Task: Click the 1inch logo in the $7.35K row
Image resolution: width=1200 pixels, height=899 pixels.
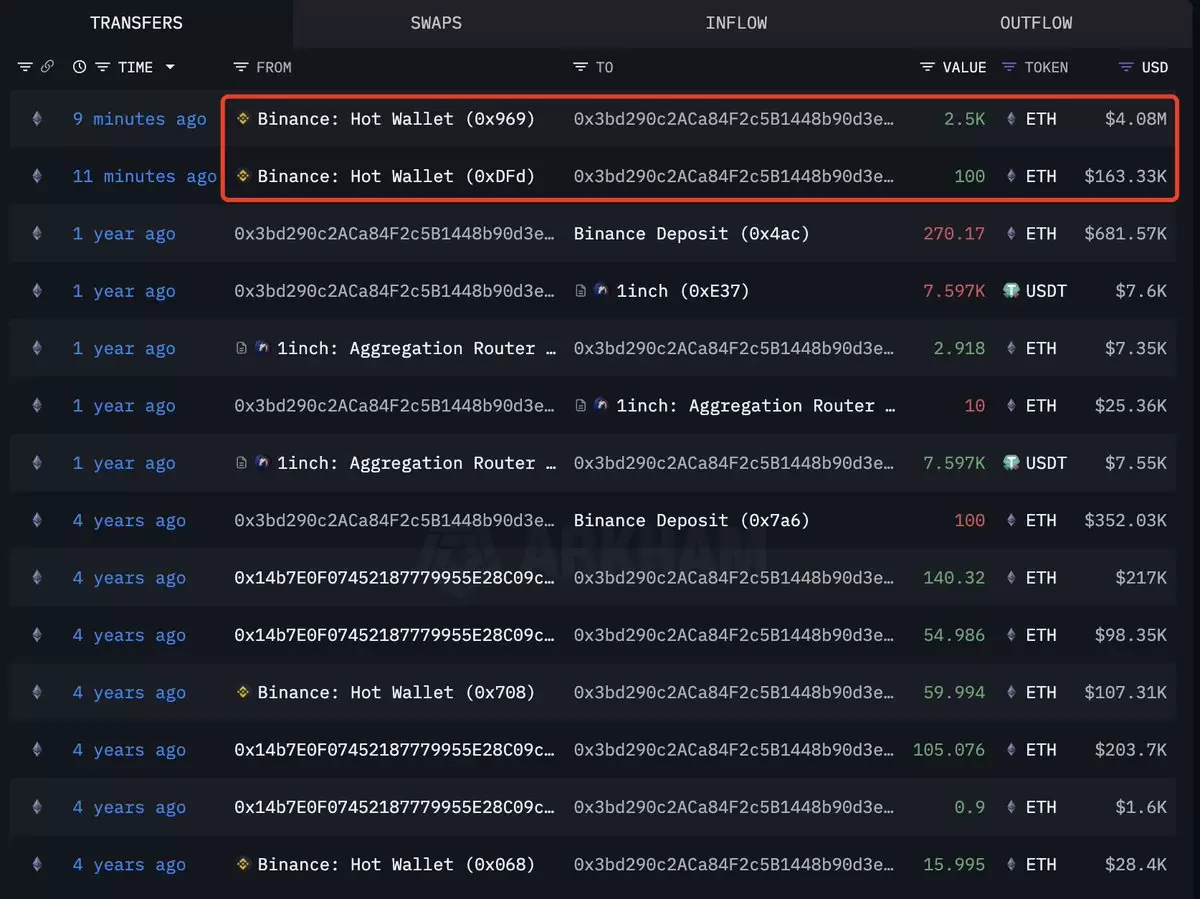Action: click(x=262, y=348)
